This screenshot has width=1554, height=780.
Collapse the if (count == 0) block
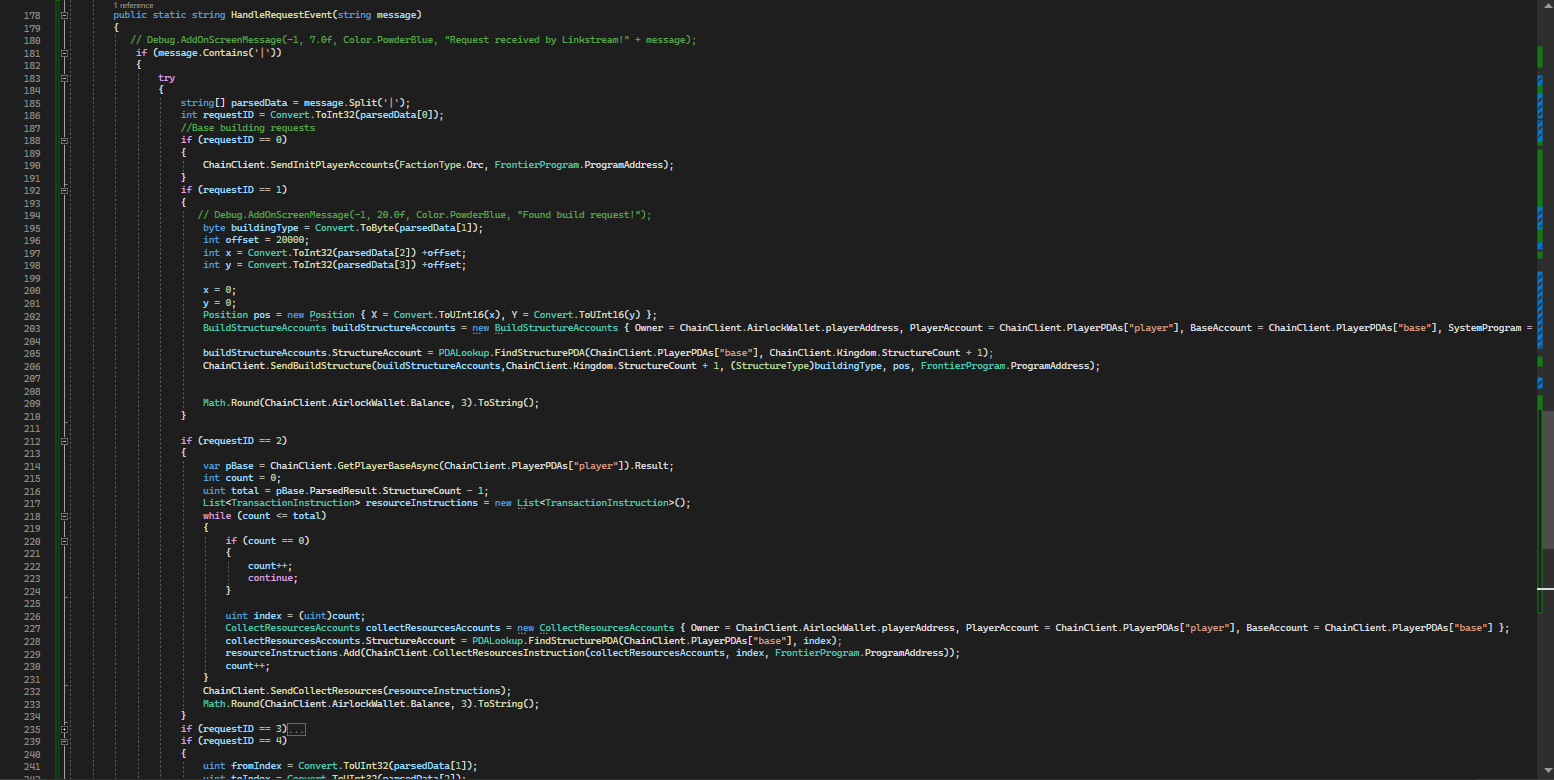[x=63, y=540]
